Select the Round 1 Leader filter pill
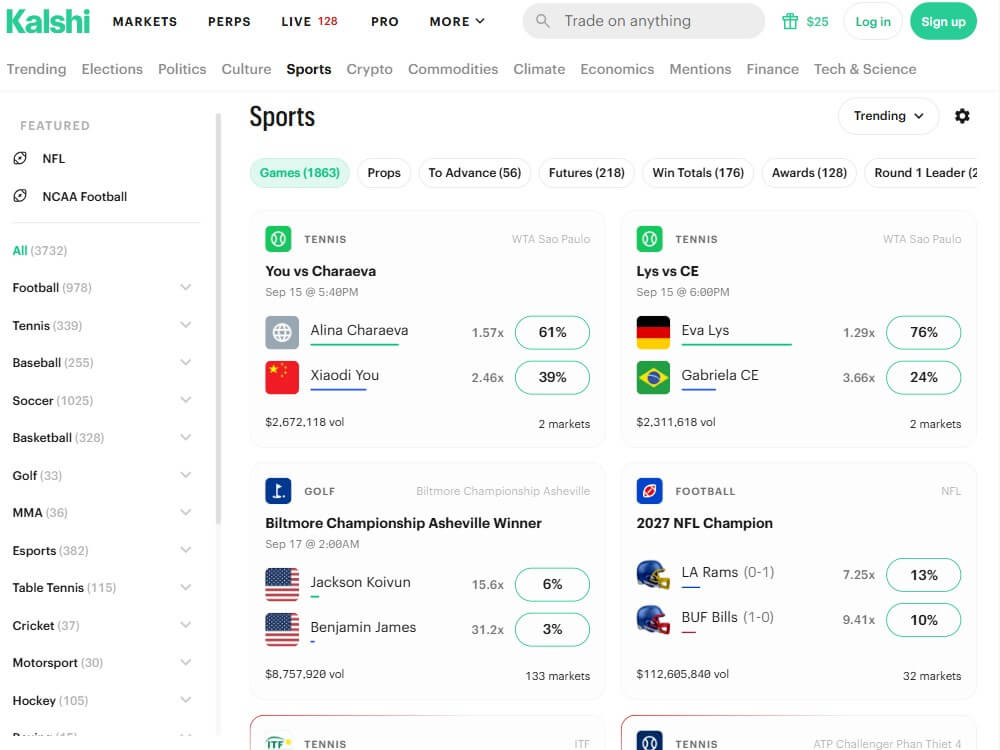The width and height of the screenshot is (1000, 750). coord(921,173)
